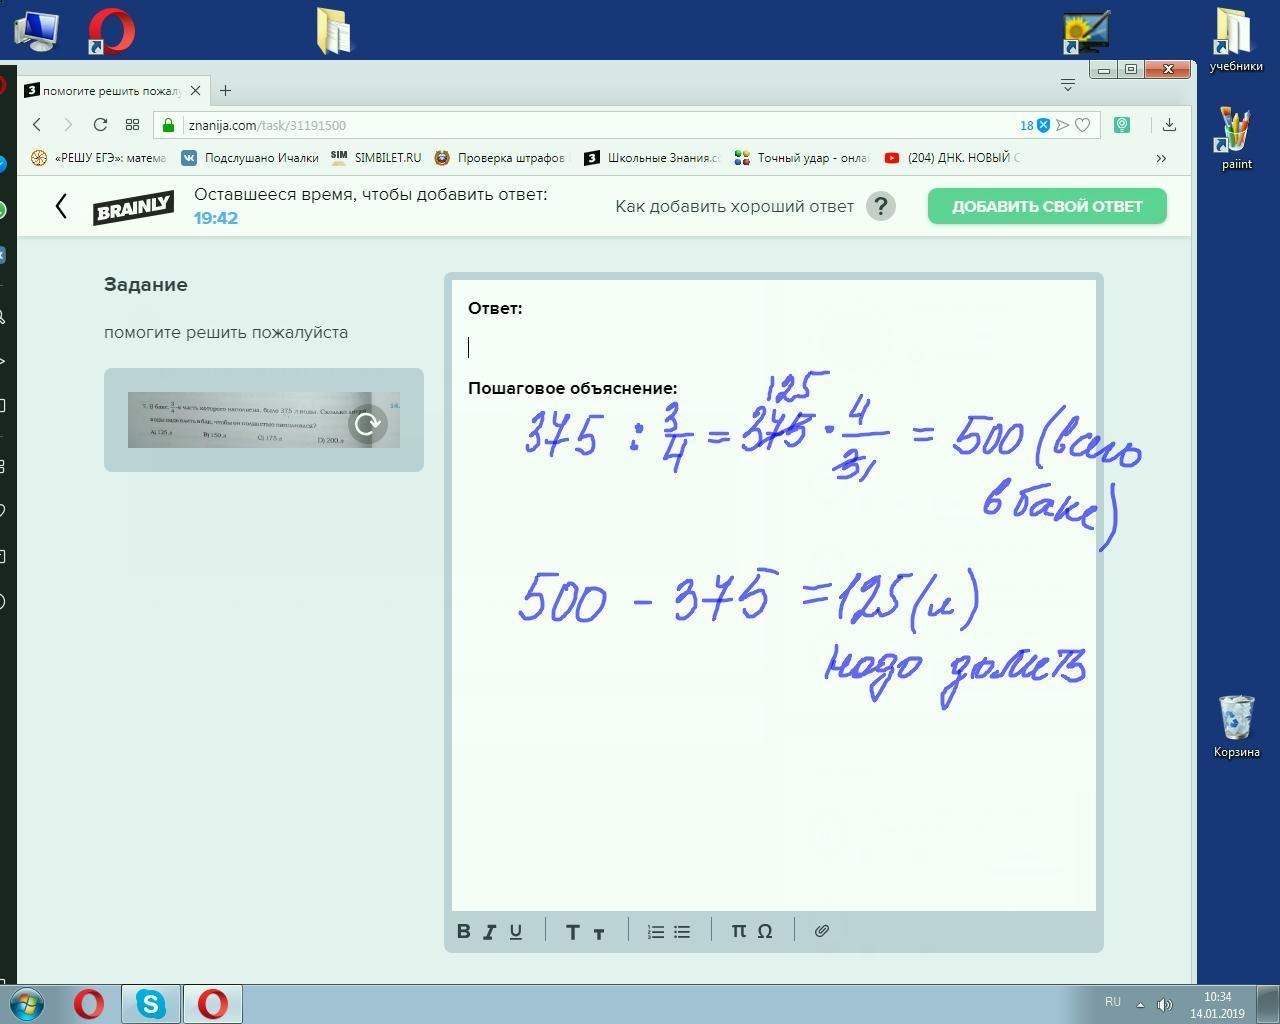Toggle underline formatting in answer editor
The image size is (1280, 1024).
point(516,931)
